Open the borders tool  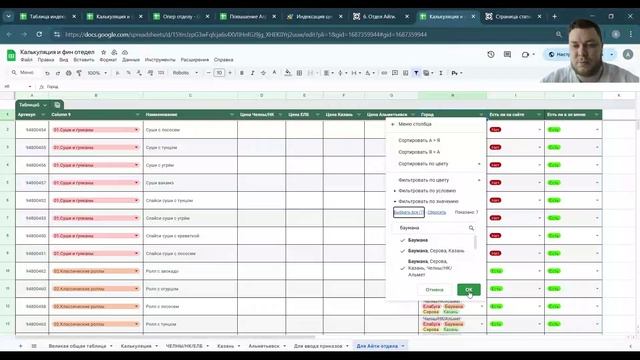click(x=299, y=73)
